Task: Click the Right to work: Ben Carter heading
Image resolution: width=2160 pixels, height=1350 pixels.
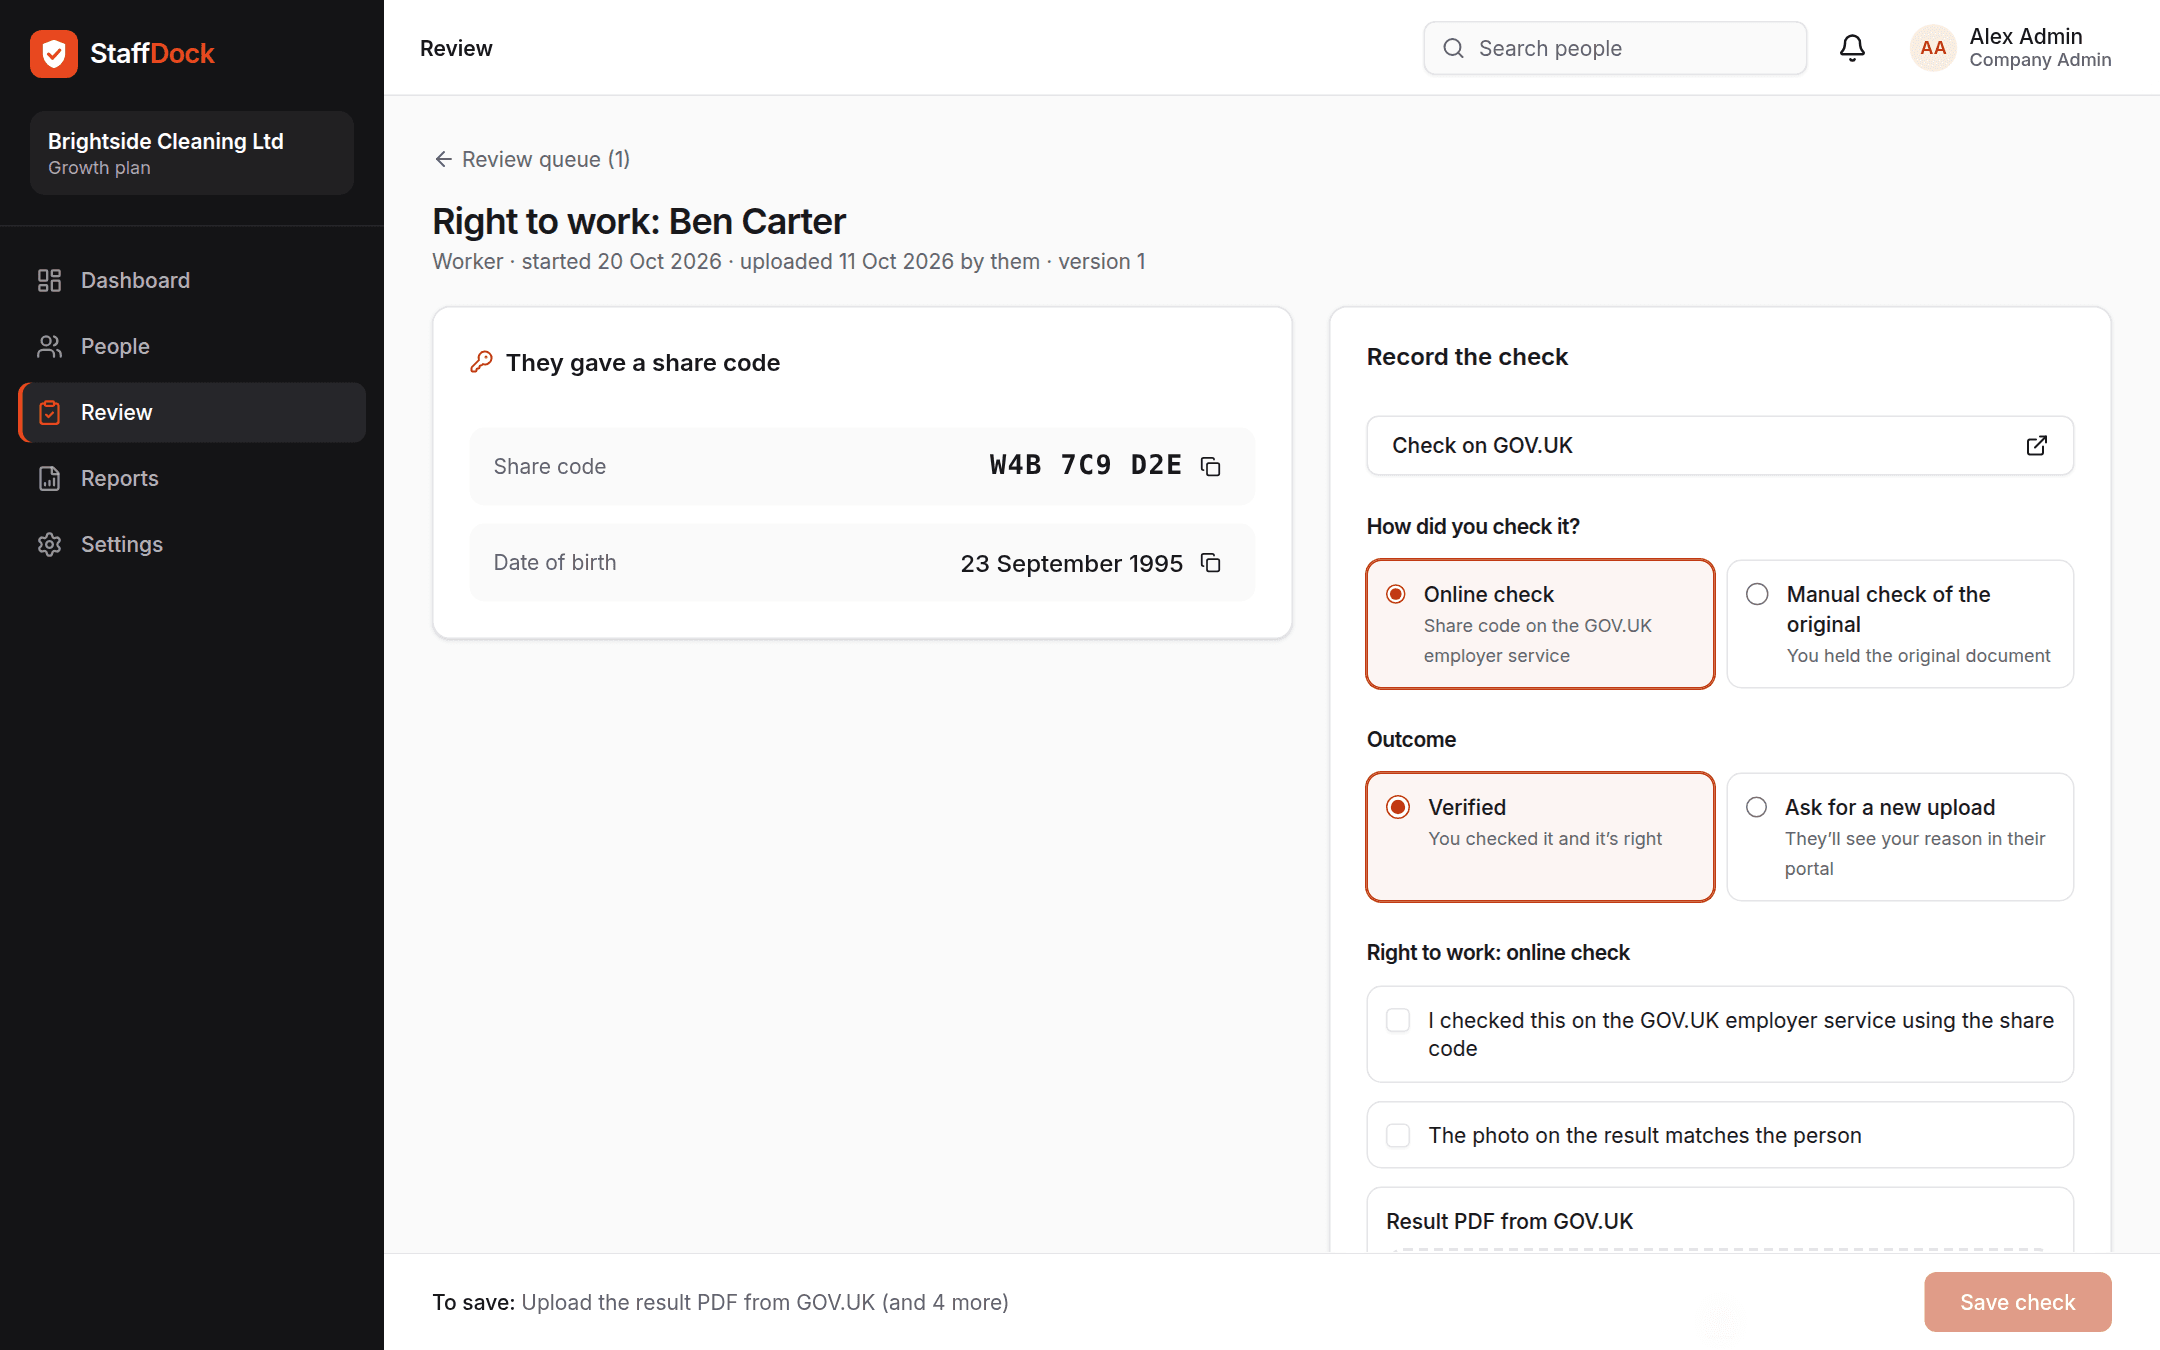Action: (639, 221)
